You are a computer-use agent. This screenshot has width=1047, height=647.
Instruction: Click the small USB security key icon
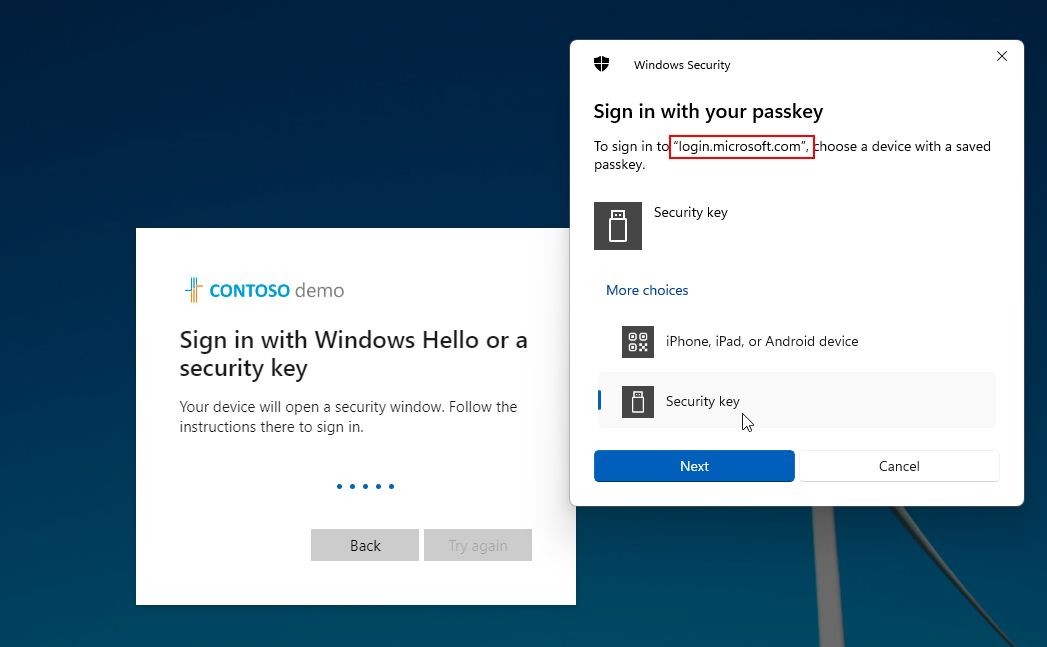pyautogui.click(x=638, y=402)
